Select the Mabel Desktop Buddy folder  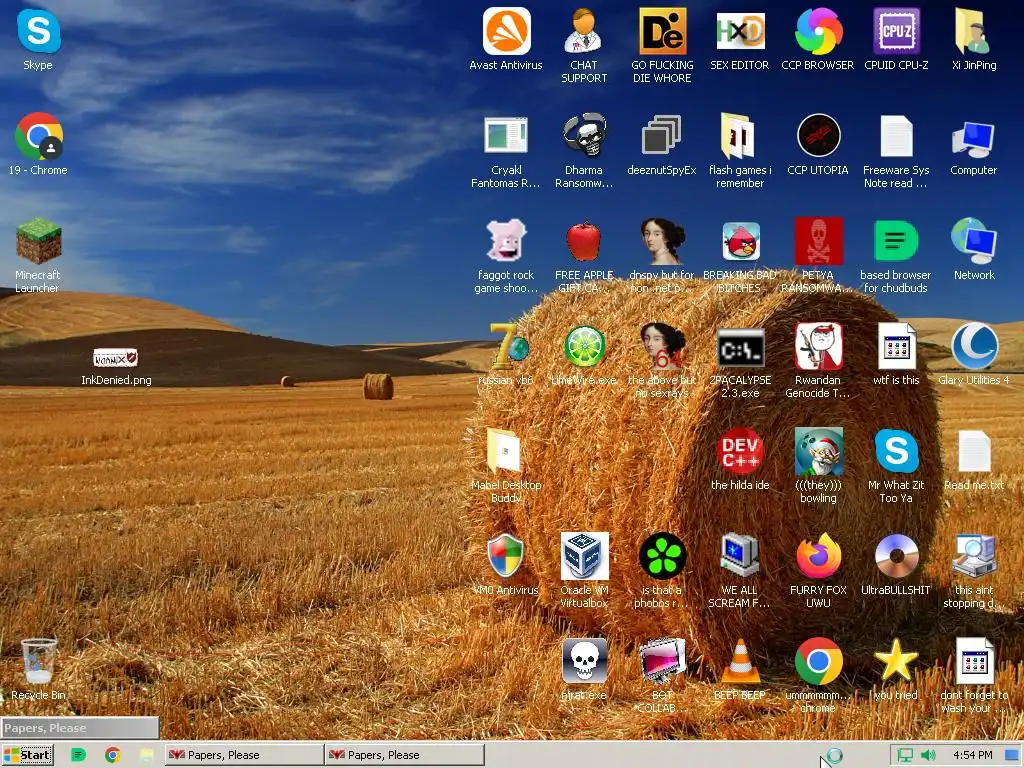pyautogui.click(x=505, y=451)
